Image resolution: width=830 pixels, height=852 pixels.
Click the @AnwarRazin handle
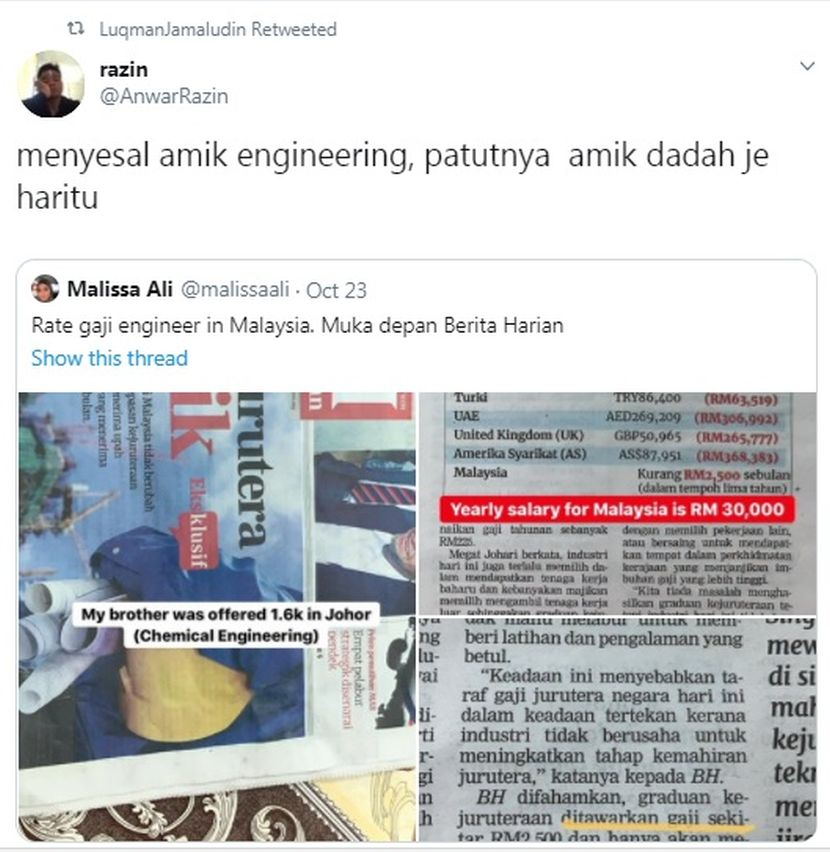164,96
